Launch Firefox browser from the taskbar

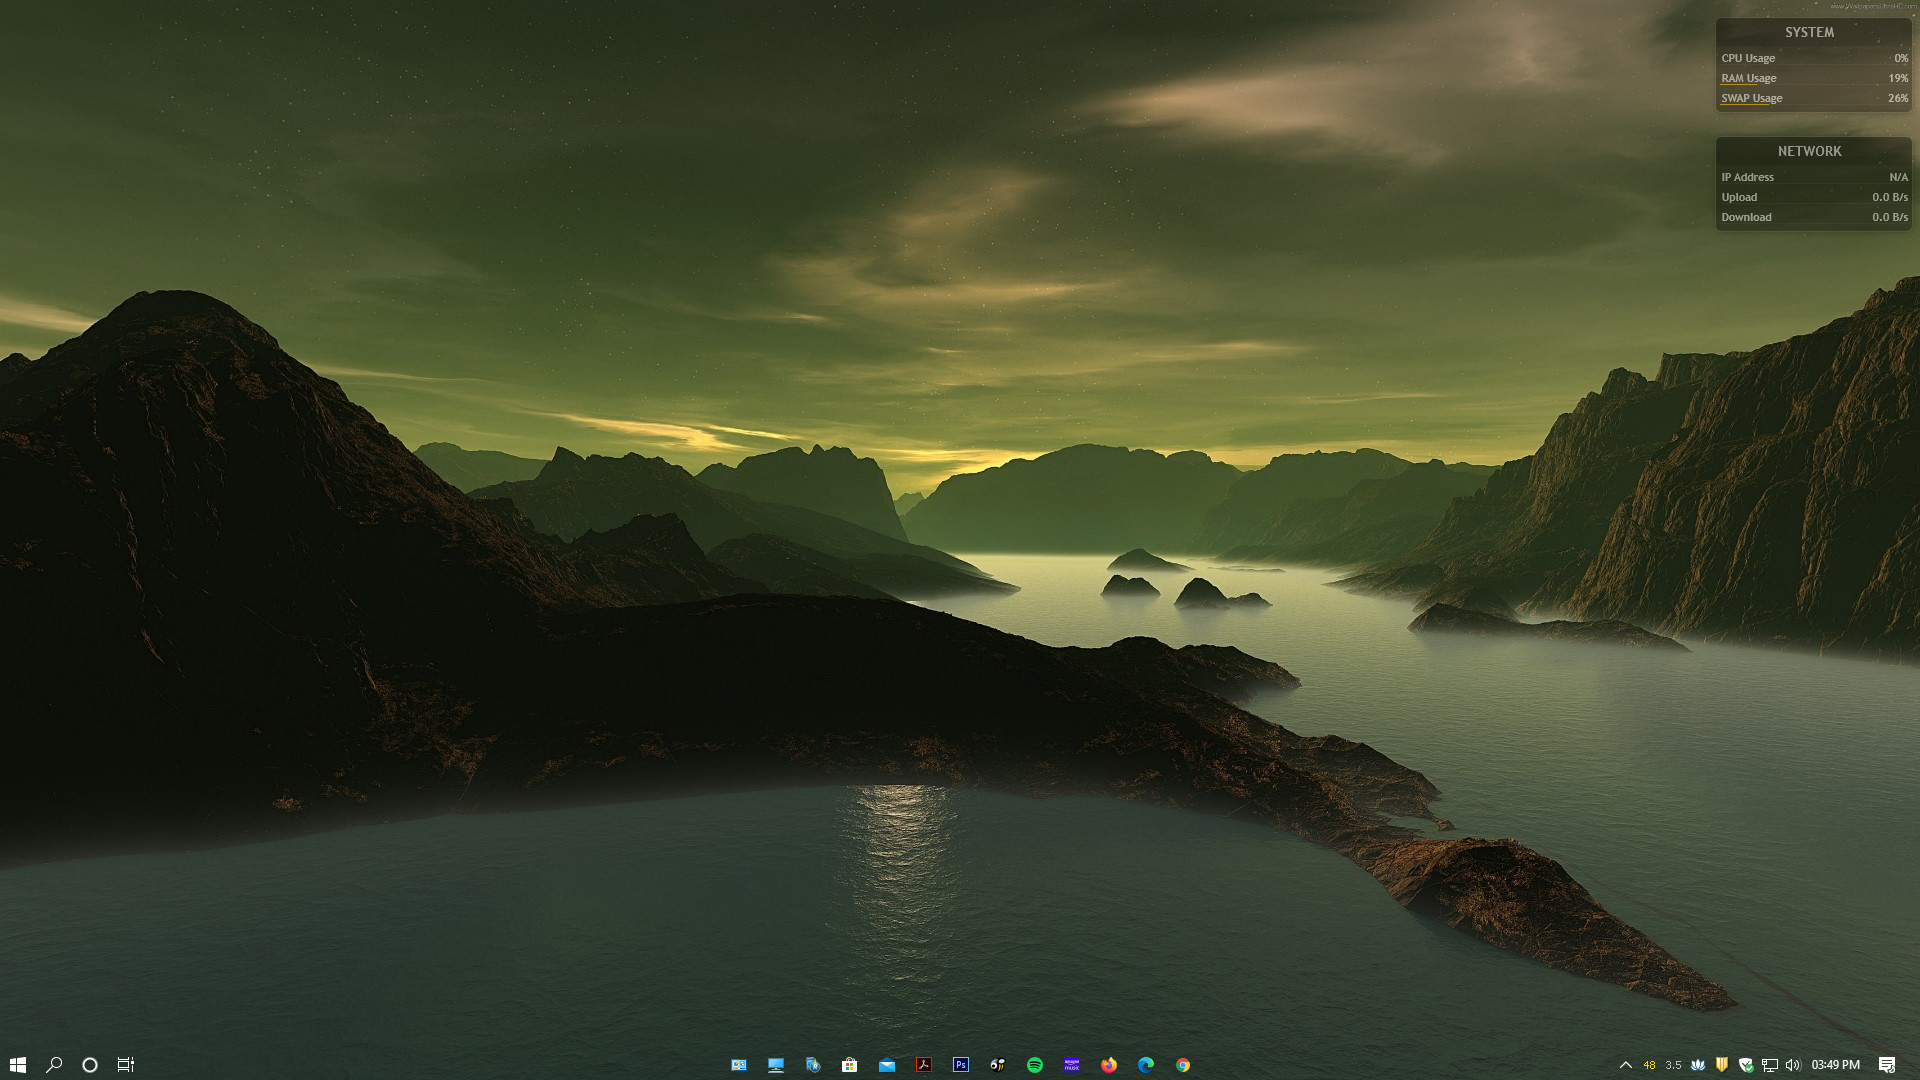coord(1109,1065)
